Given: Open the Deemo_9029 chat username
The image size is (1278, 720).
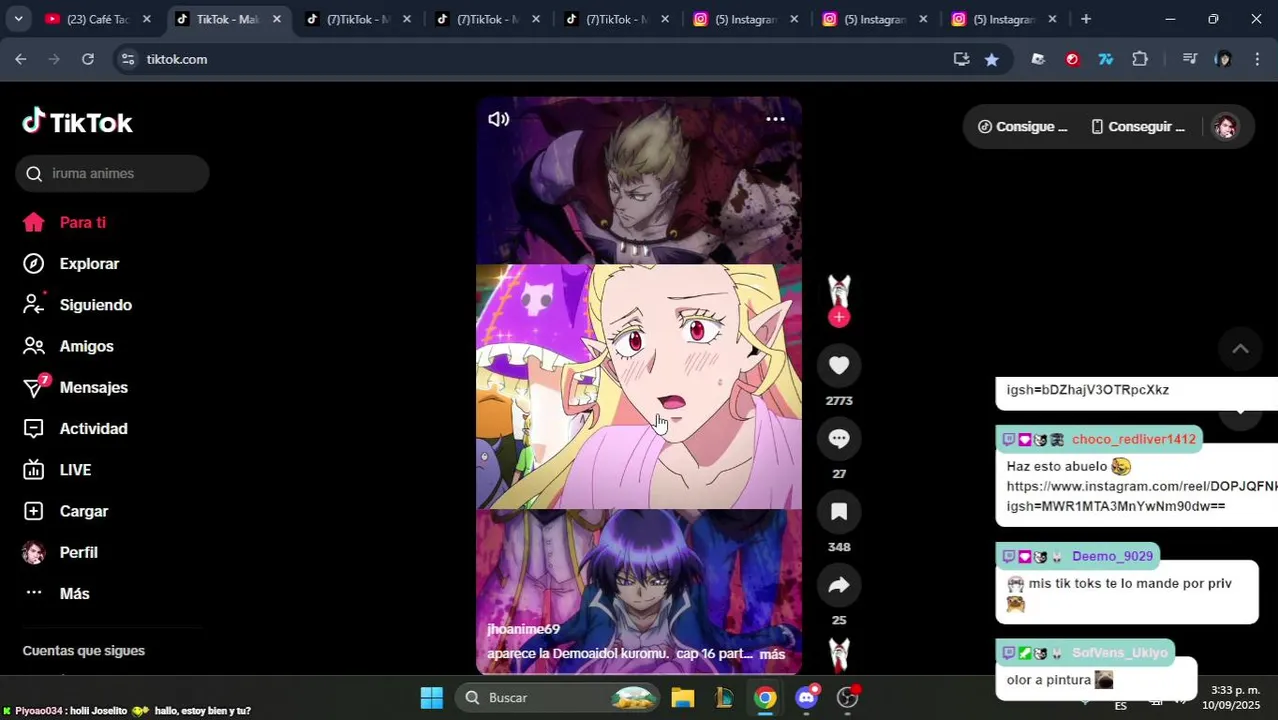Looking at the screenshot, I should pyautogui.click(x=1112, y=556).
